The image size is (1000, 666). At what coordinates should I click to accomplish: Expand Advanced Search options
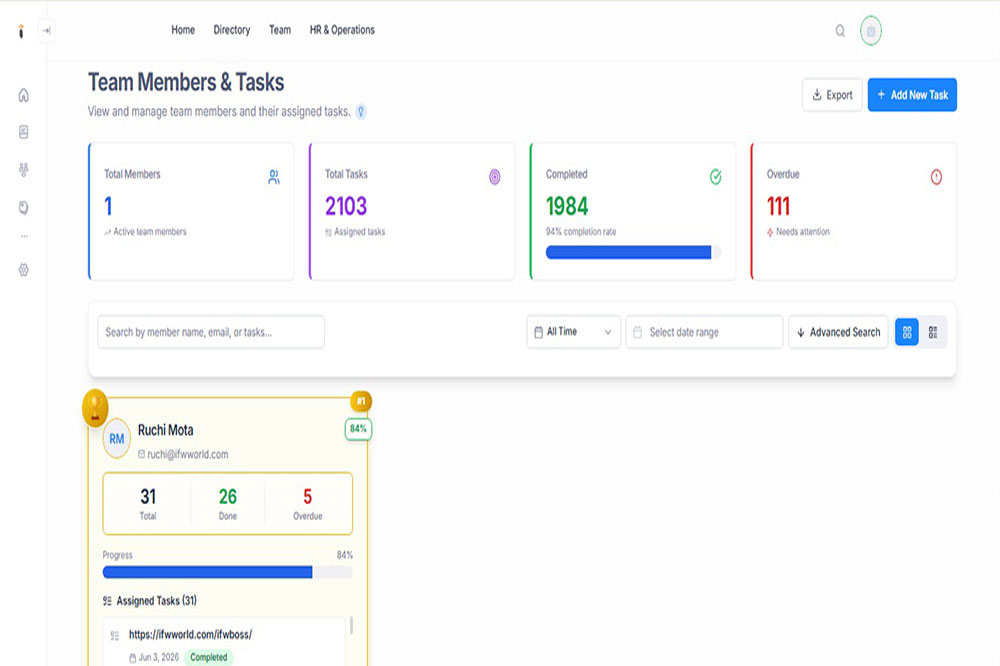pos(838,332)
